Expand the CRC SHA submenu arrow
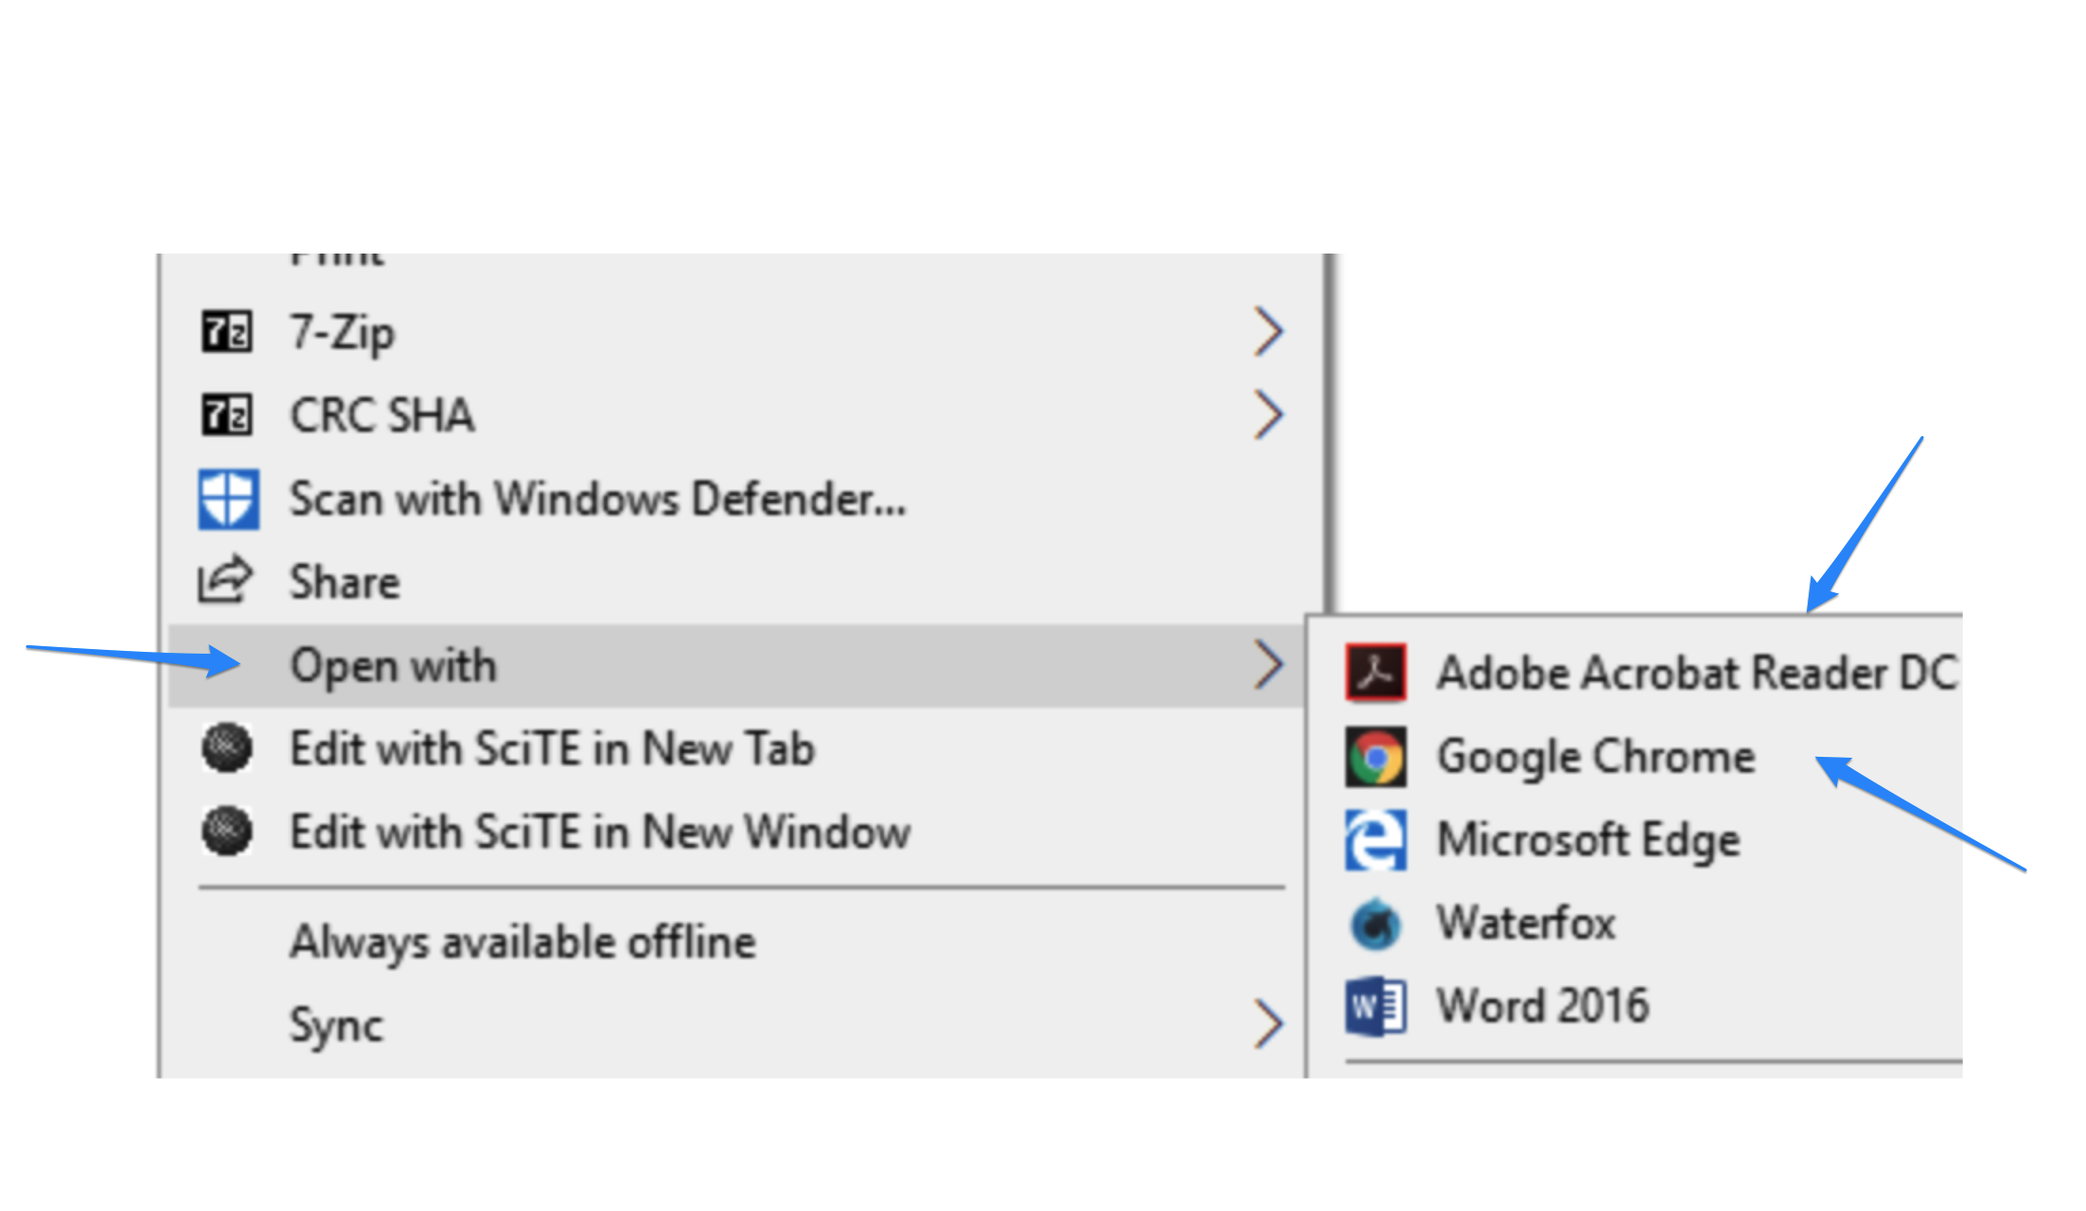 tap(1268, 415)
